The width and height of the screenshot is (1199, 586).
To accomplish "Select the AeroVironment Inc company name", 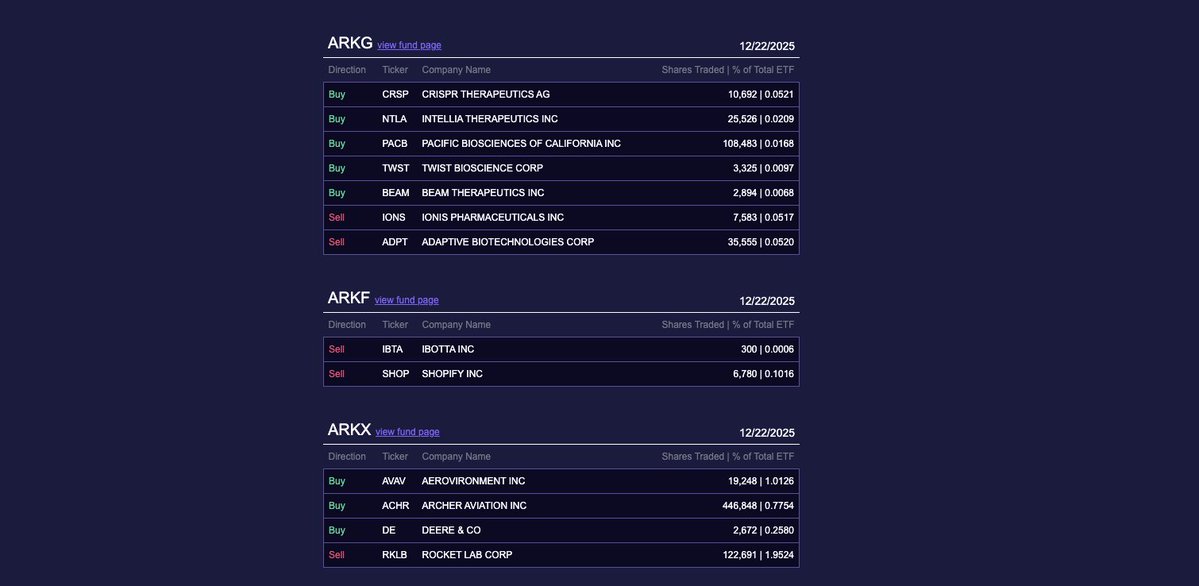I will point(473,481).
